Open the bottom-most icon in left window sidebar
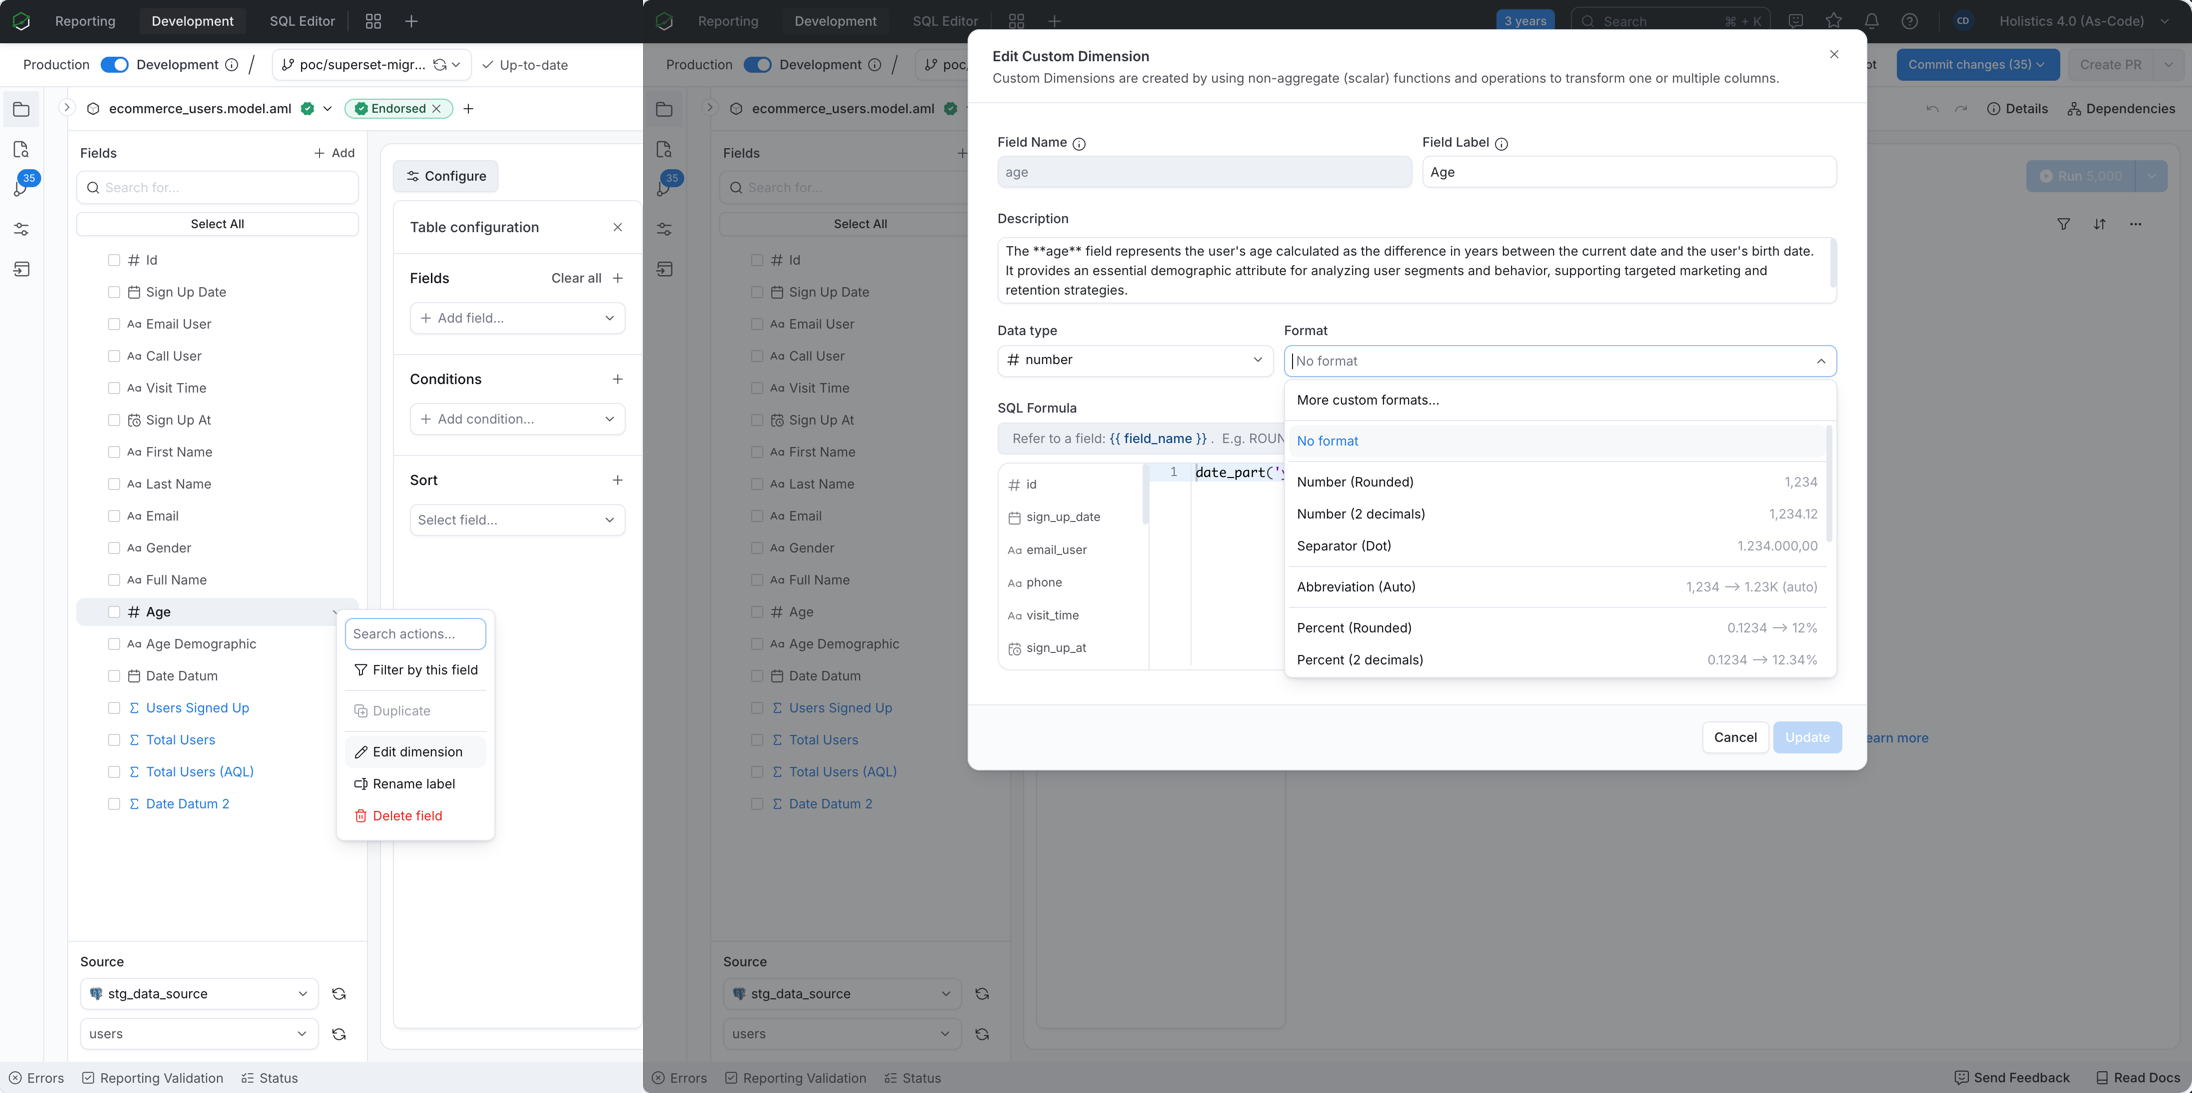The image size is (2192, 1093). (21, 269)
